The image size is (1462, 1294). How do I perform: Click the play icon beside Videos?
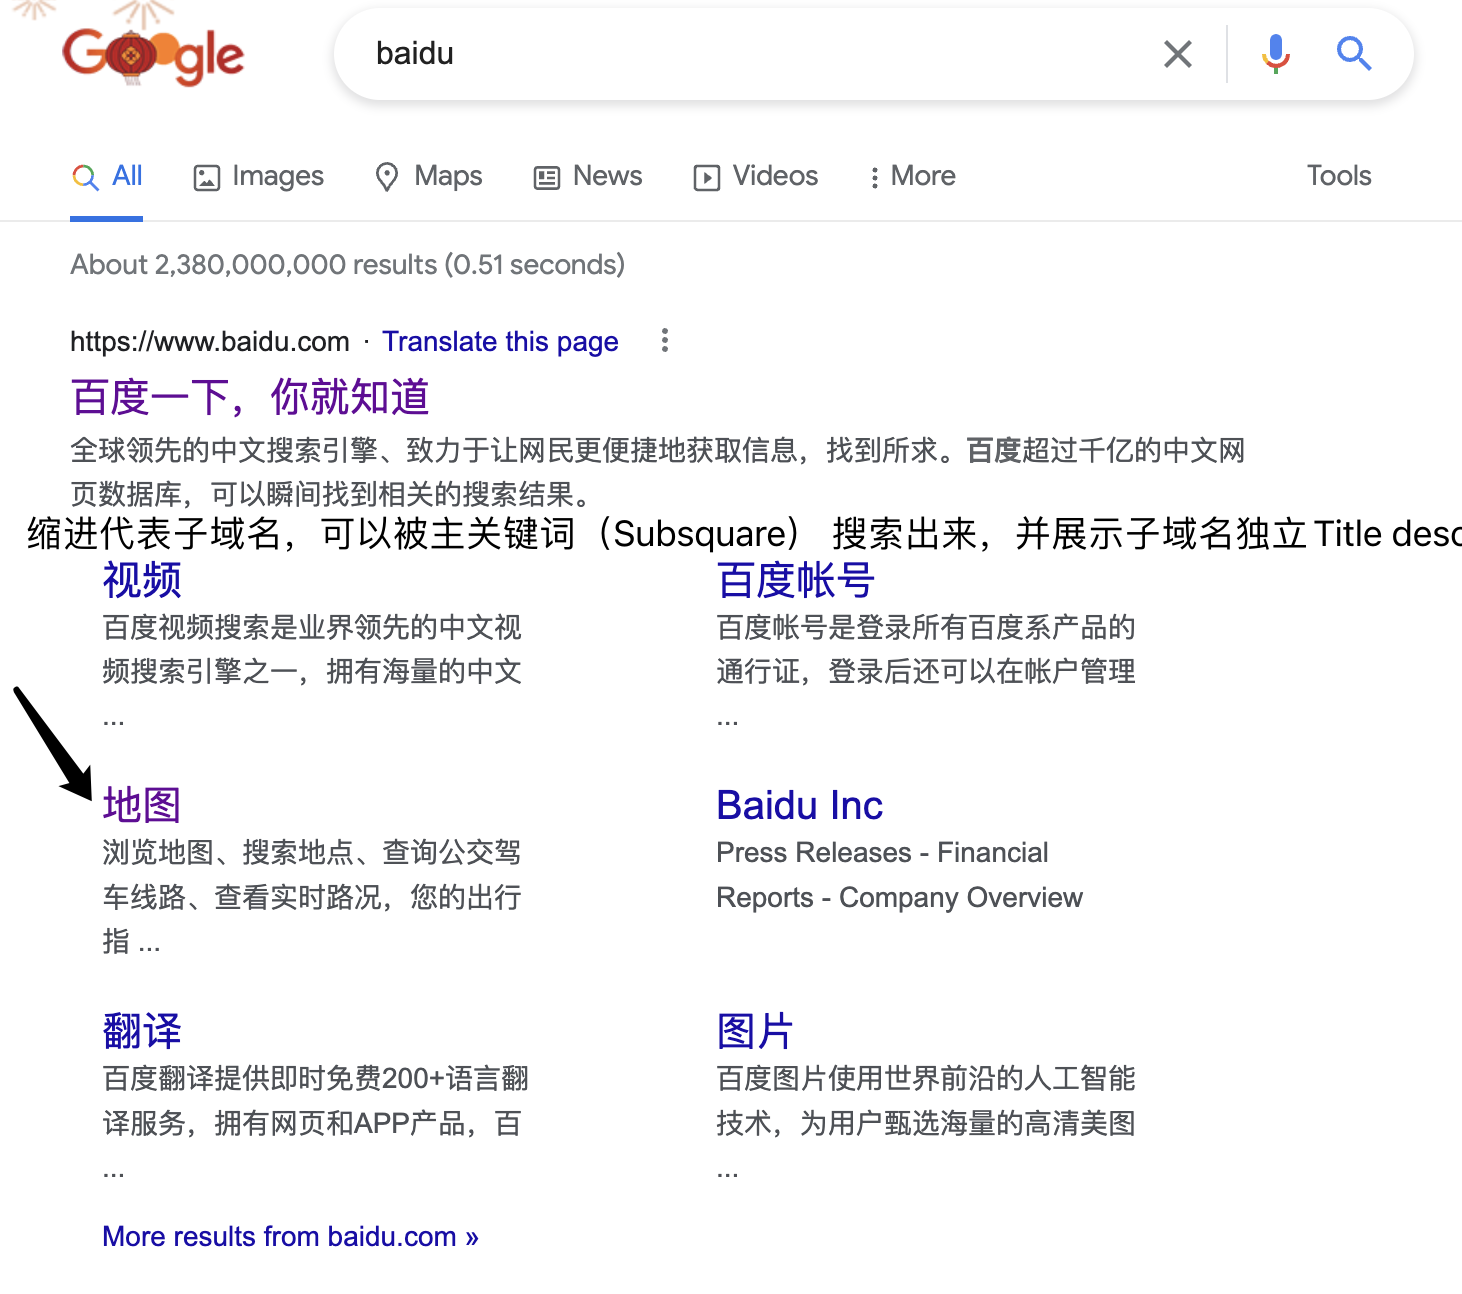tap(706, 176)
